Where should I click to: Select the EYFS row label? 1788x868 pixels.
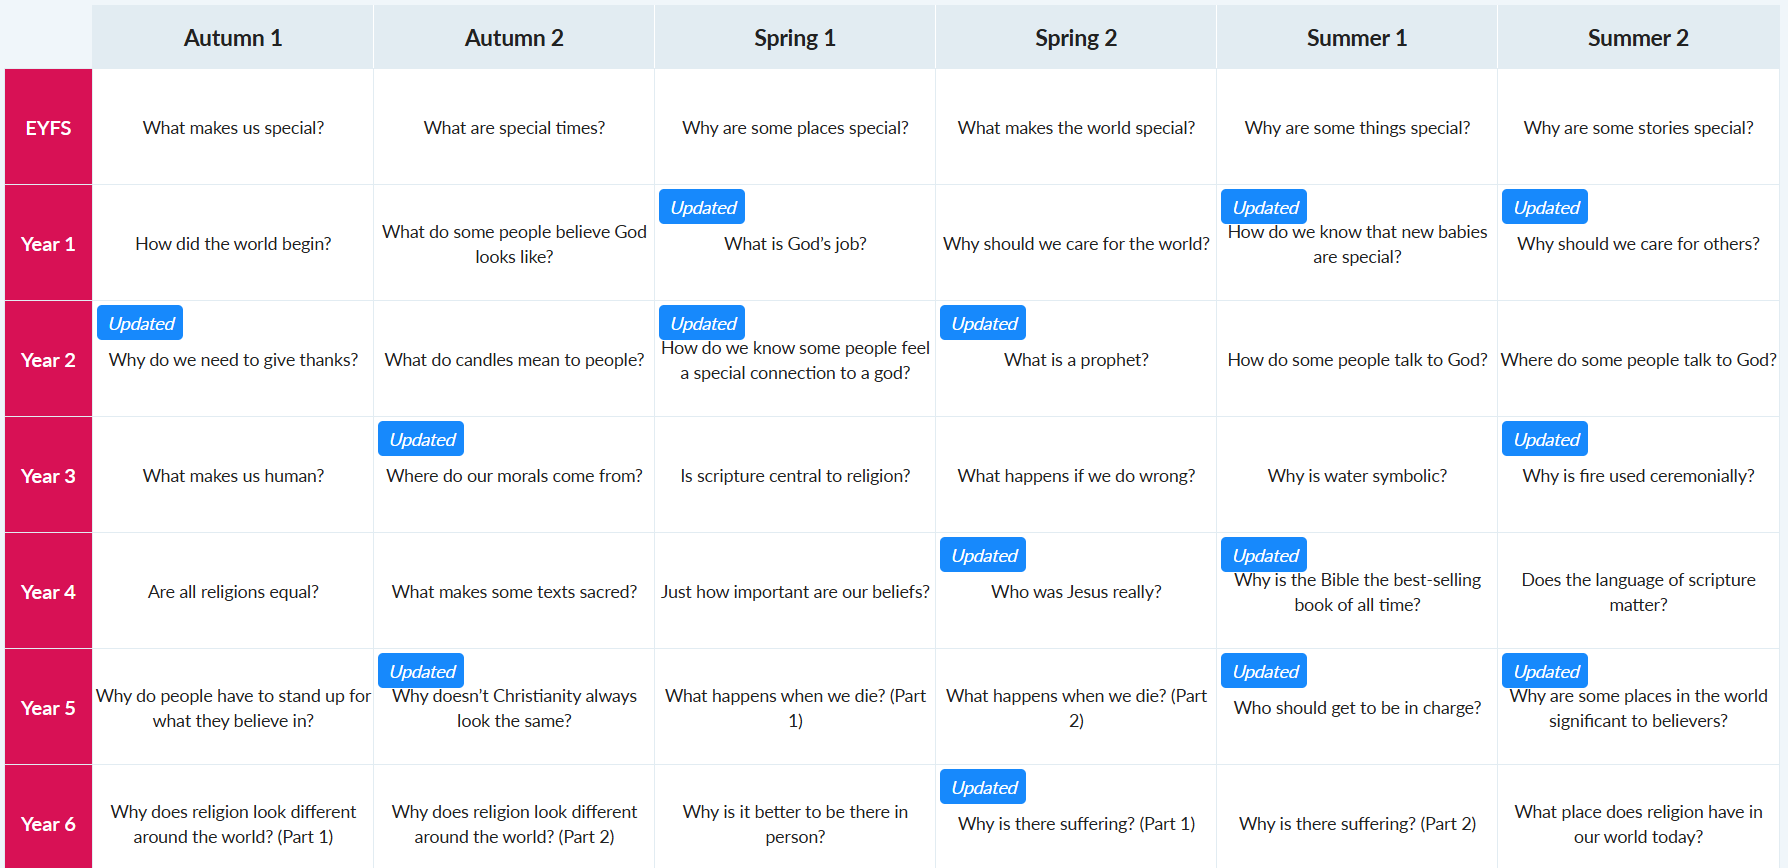48,128
